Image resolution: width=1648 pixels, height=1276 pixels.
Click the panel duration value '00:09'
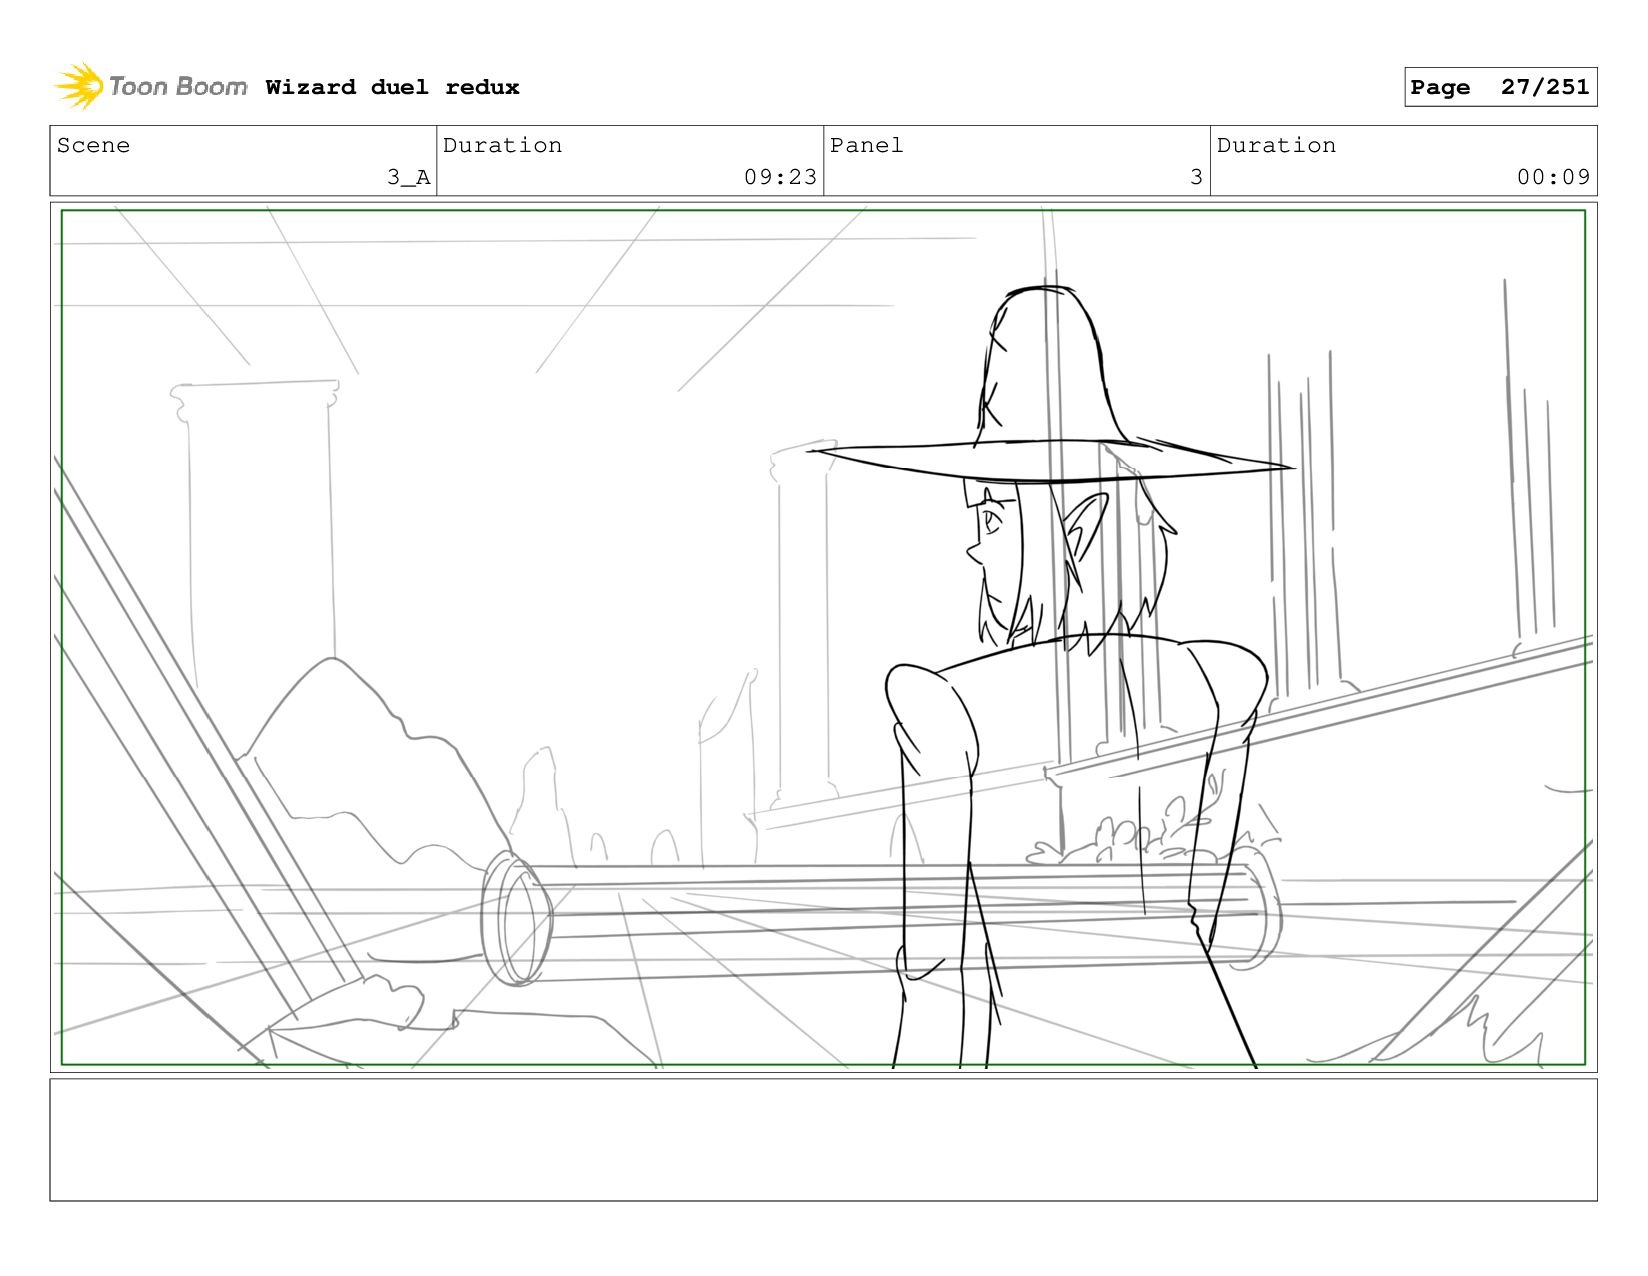point(1553,177)
